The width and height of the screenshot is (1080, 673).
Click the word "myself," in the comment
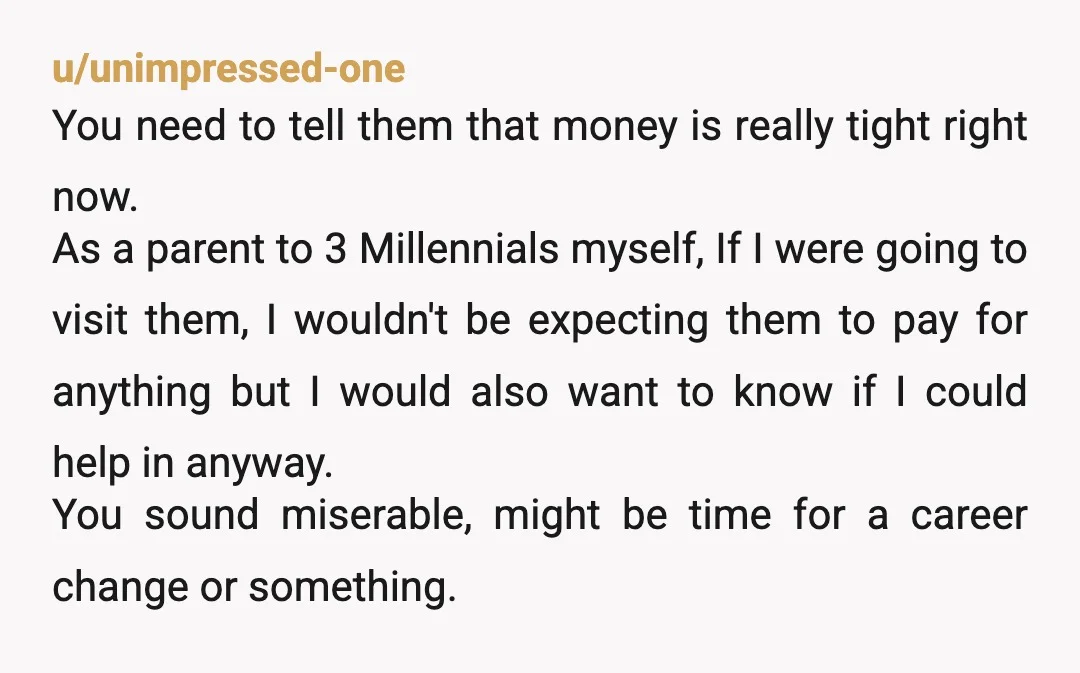[637, 251]
